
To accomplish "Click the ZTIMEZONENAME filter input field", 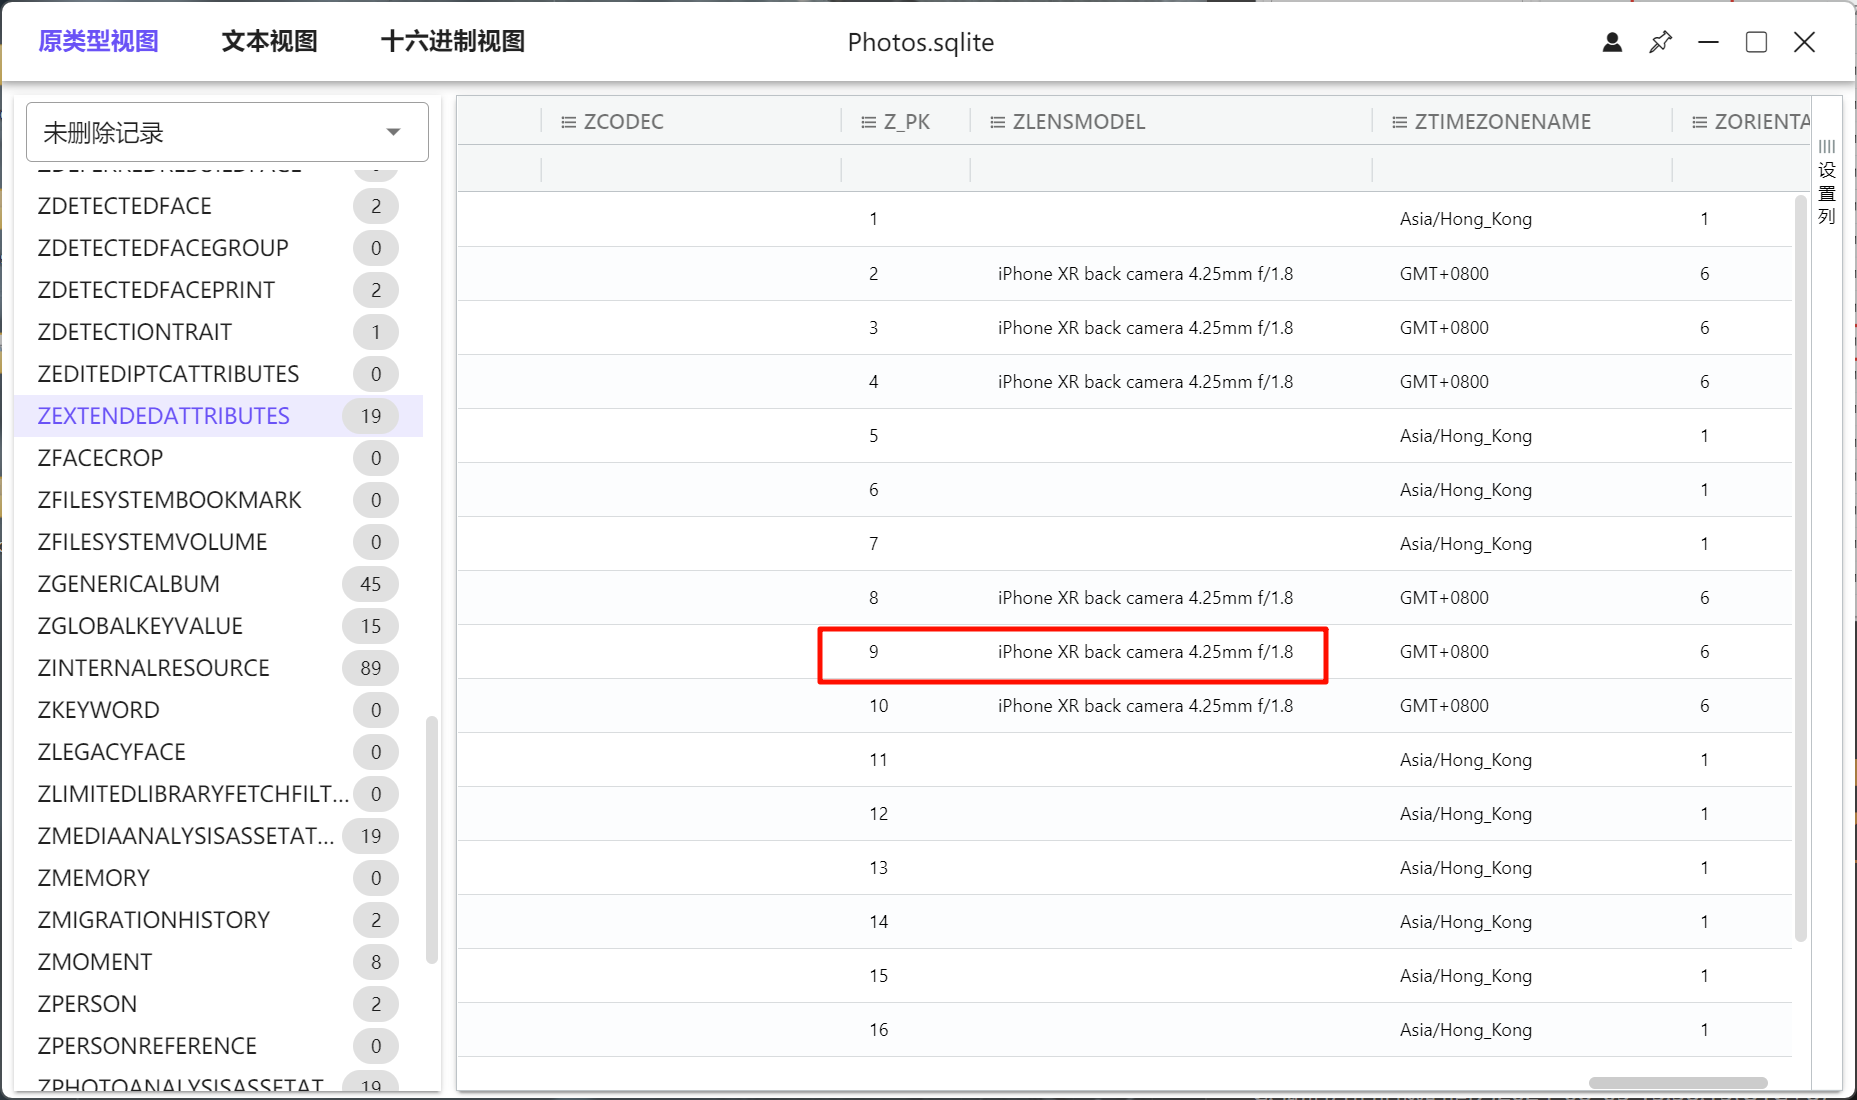I will click(1520, 169).
